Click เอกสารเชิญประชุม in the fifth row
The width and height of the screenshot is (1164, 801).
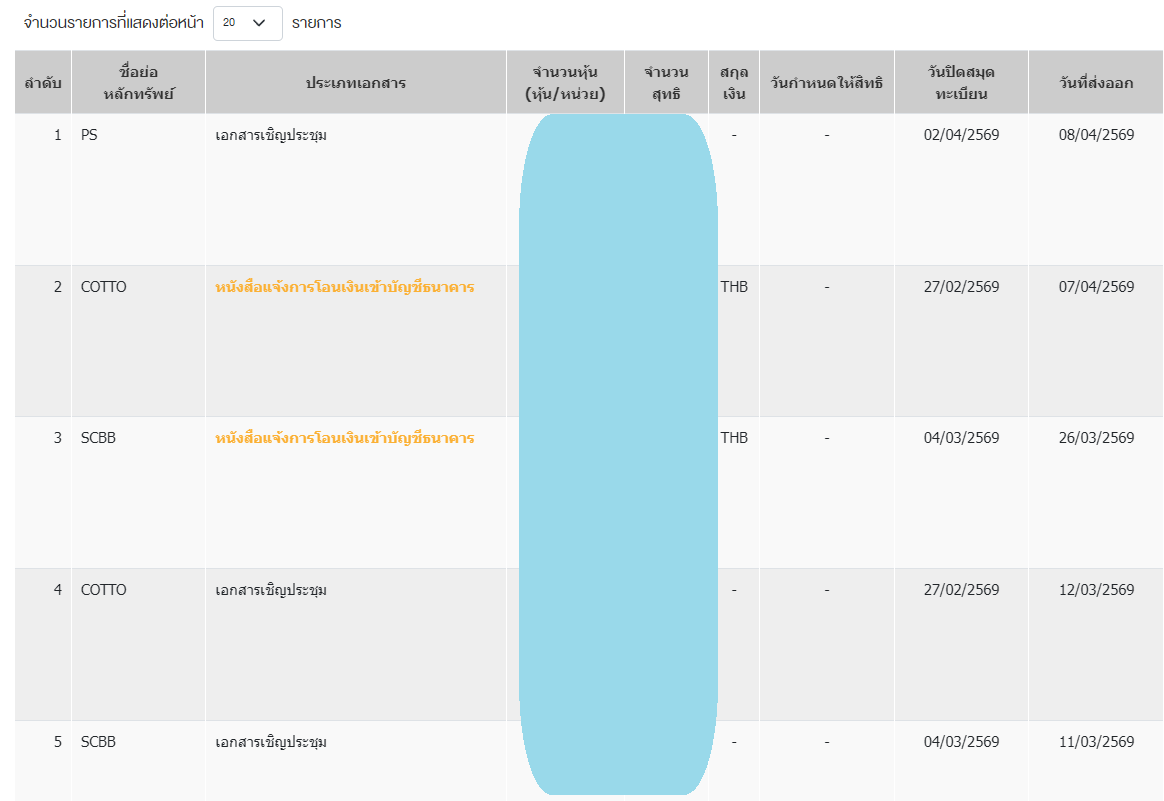pos(271,742)
